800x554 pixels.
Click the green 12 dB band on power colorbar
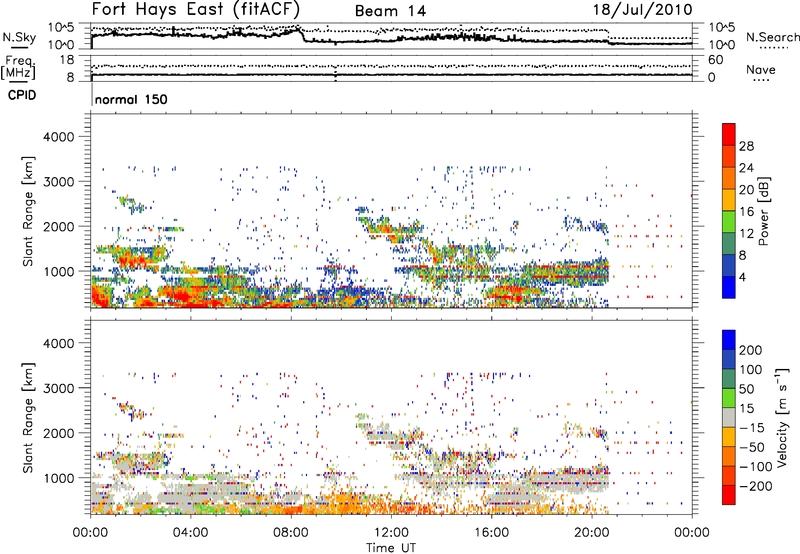click(x=729, y=222)
